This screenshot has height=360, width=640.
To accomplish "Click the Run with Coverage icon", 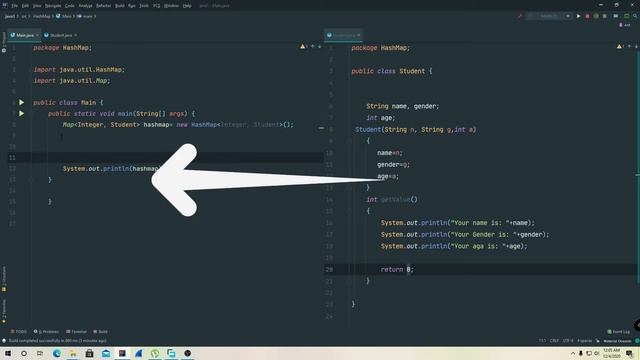I will click(596, 16).
